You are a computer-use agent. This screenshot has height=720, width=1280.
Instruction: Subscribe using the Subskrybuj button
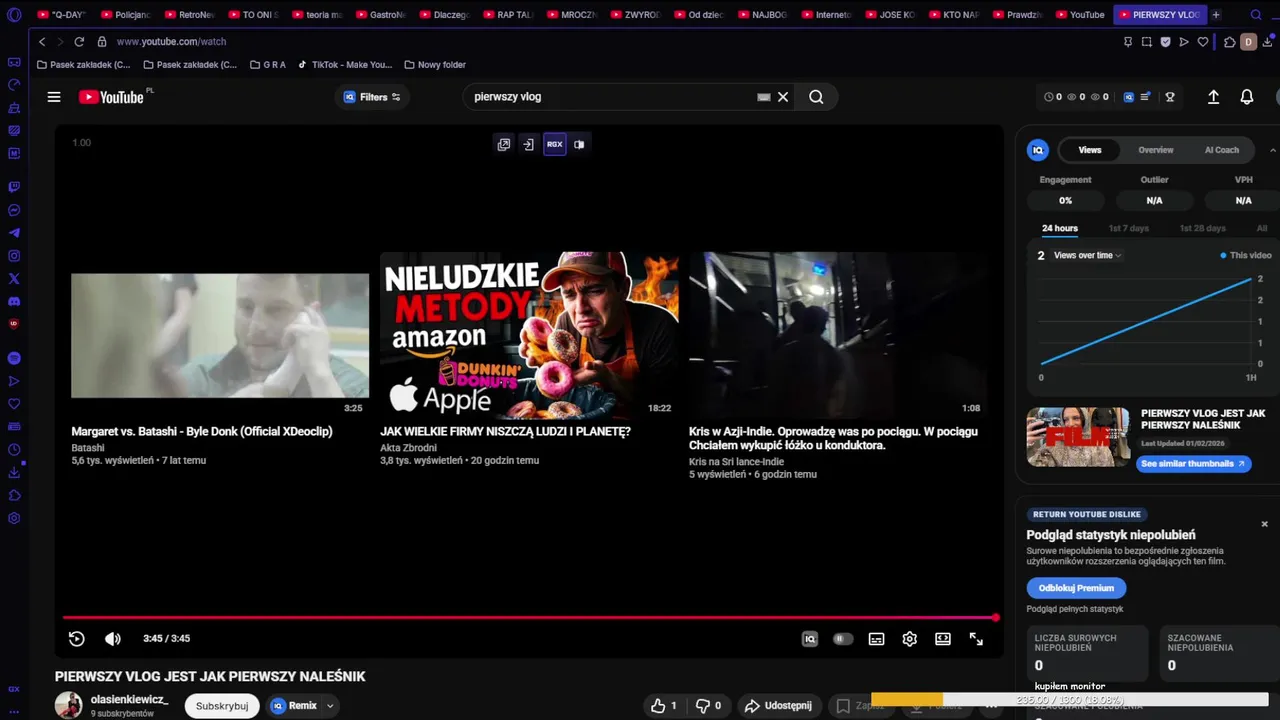(222, 706)
